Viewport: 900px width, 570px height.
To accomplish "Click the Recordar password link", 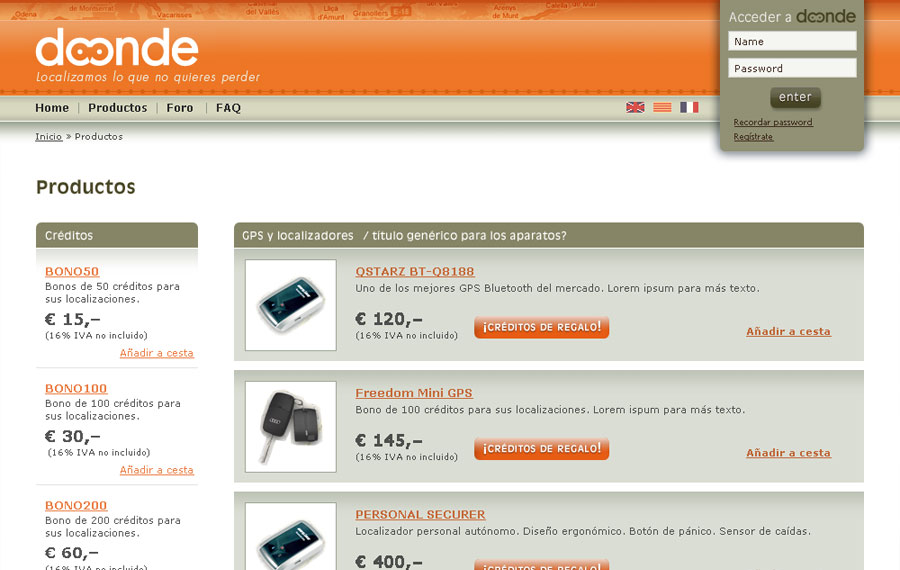I will 773,122.
